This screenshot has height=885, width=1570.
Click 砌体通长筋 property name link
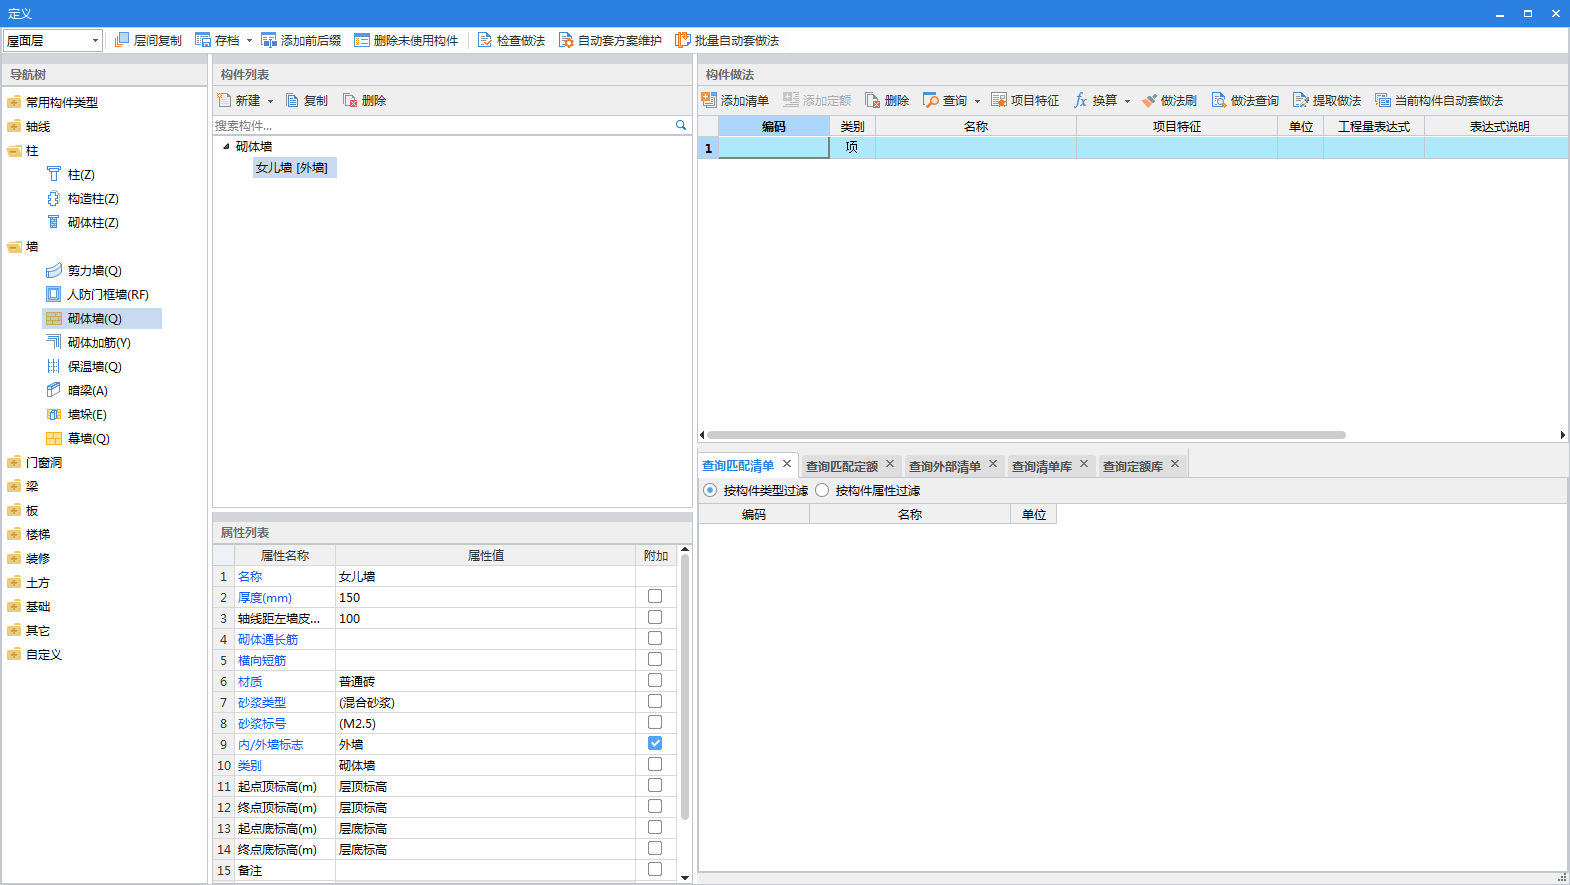pos(268,639)
